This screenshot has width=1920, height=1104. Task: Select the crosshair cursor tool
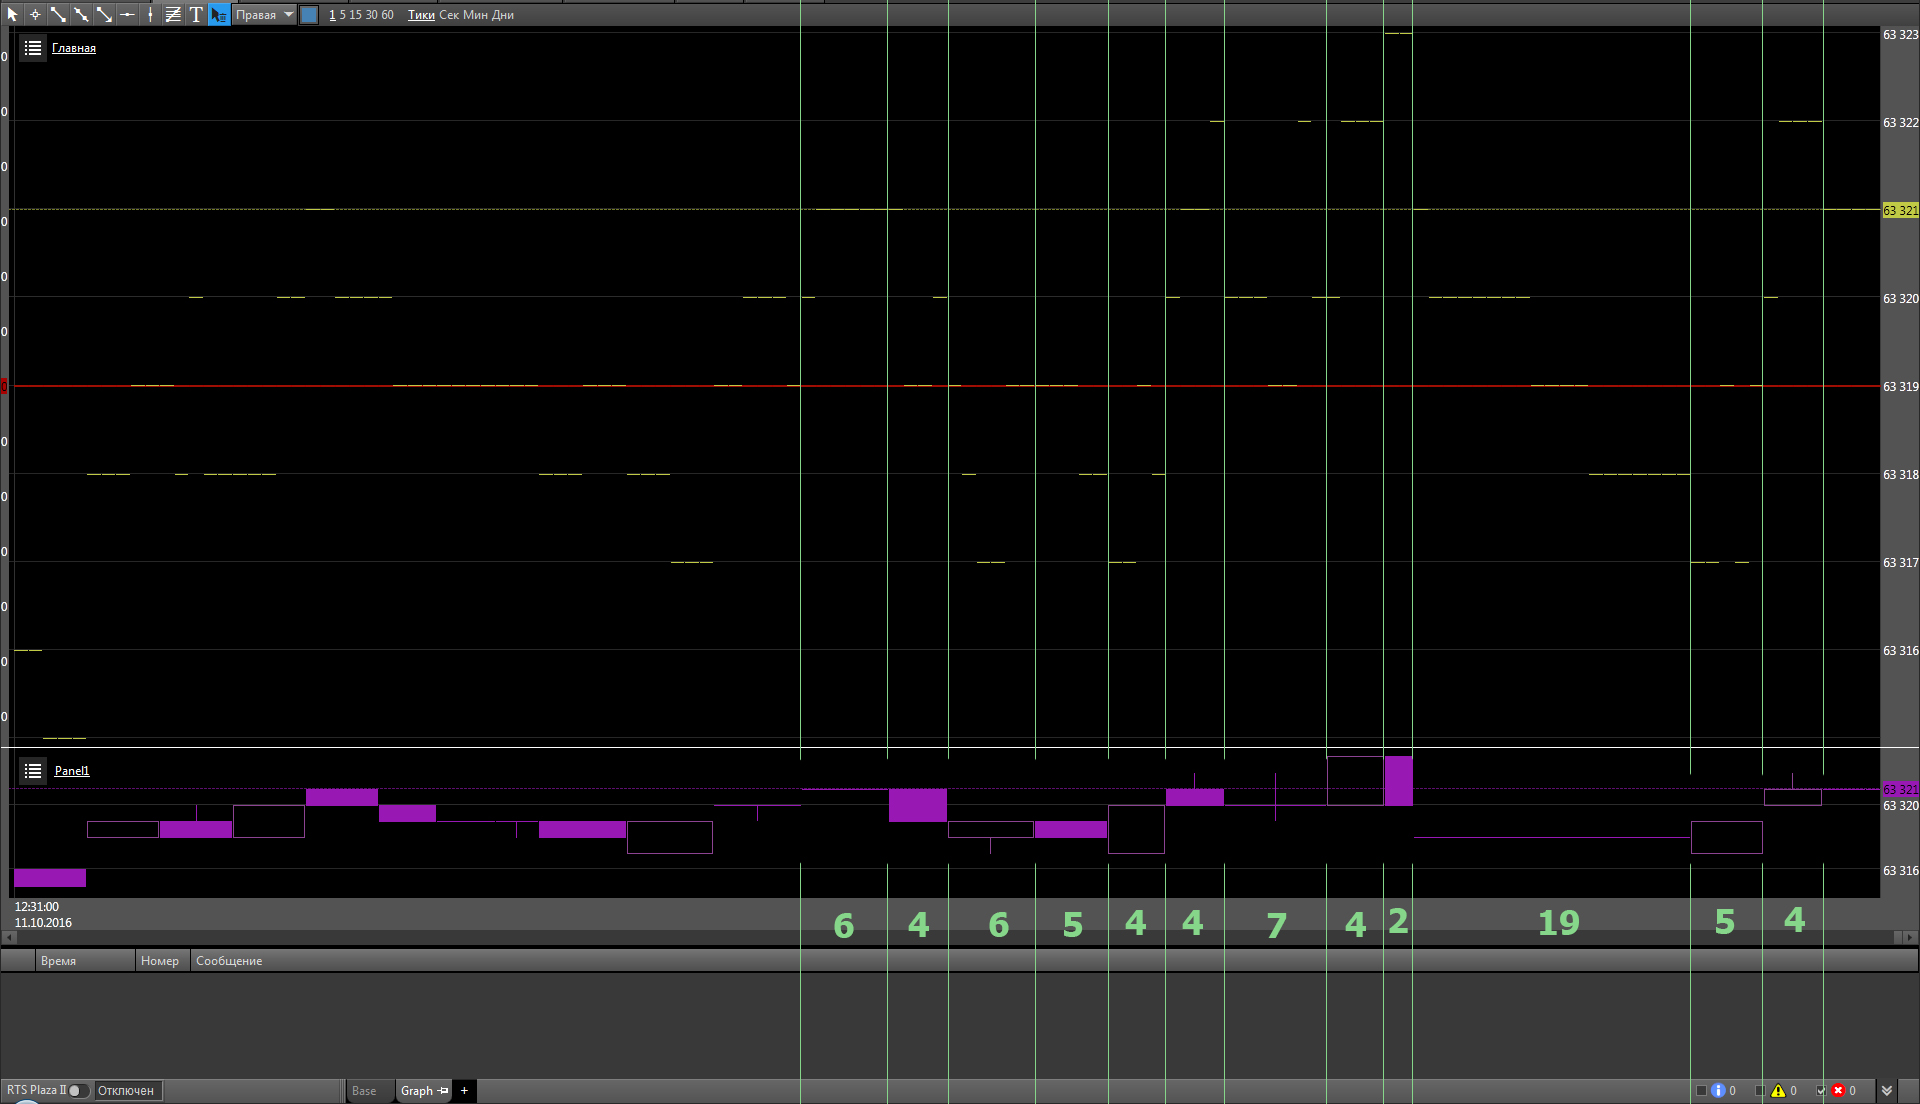point(35,14)
